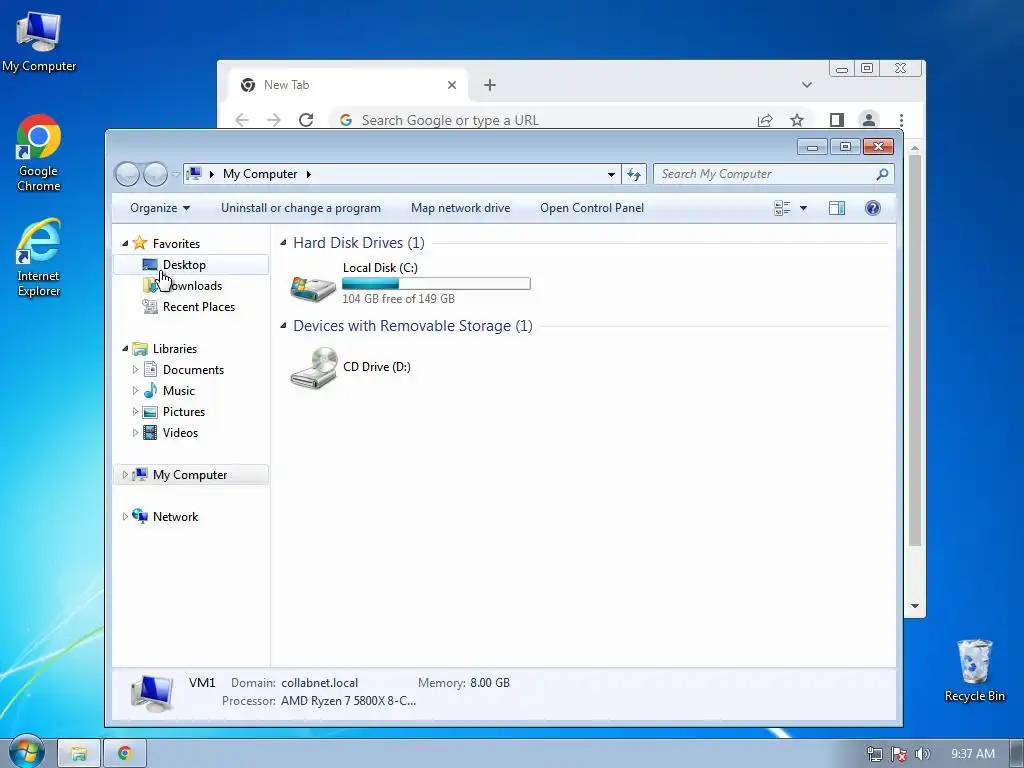Expand the Music library

tap(135, 391)
